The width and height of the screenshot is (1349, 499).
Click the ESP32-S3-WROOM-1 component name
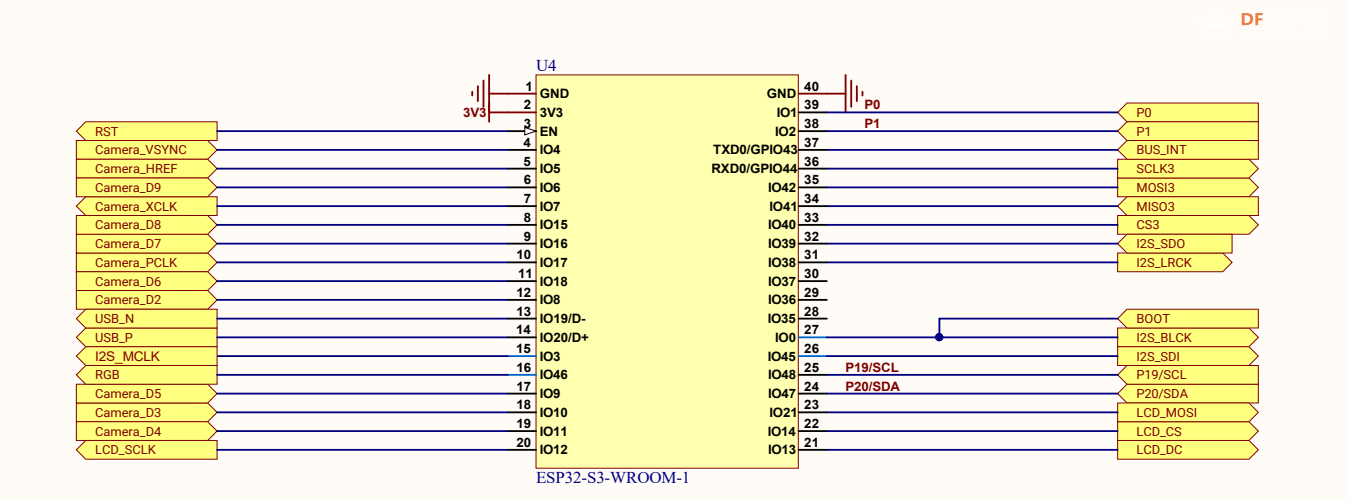(x=613, y=478)
